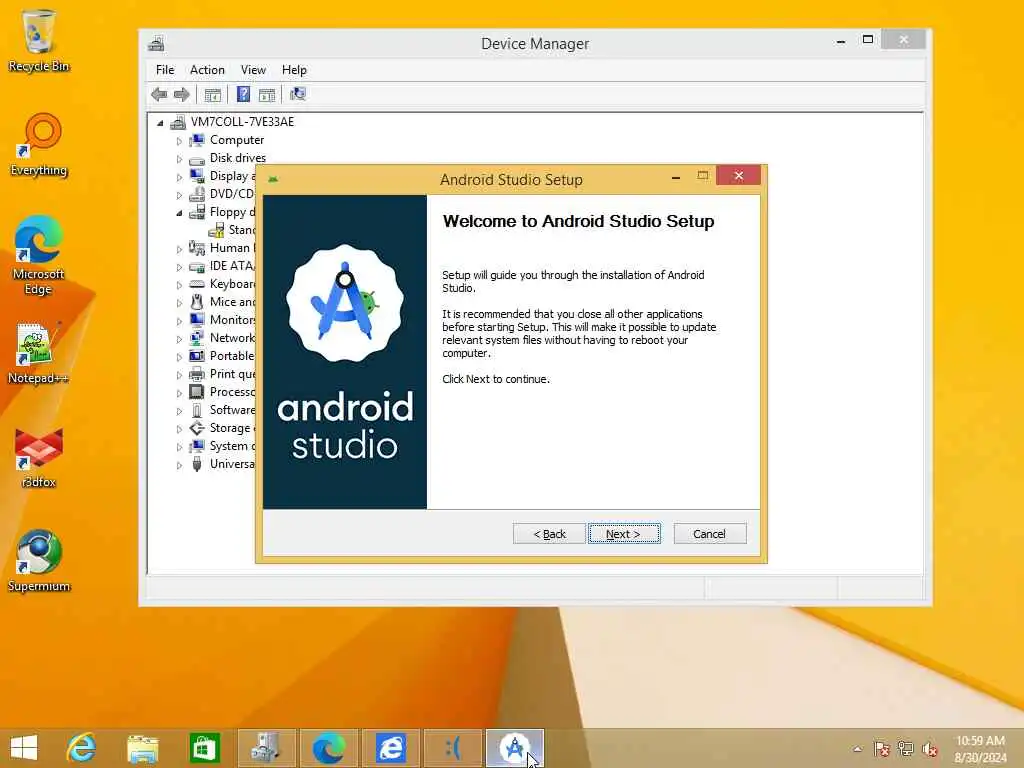Expand the IDE ATA controllers arrow

coord(179,266)
